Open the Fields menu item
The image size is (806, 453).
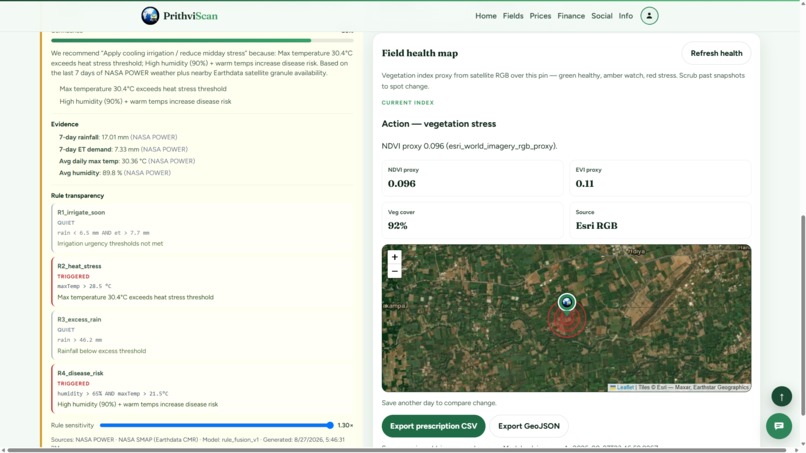pos(513,16)
